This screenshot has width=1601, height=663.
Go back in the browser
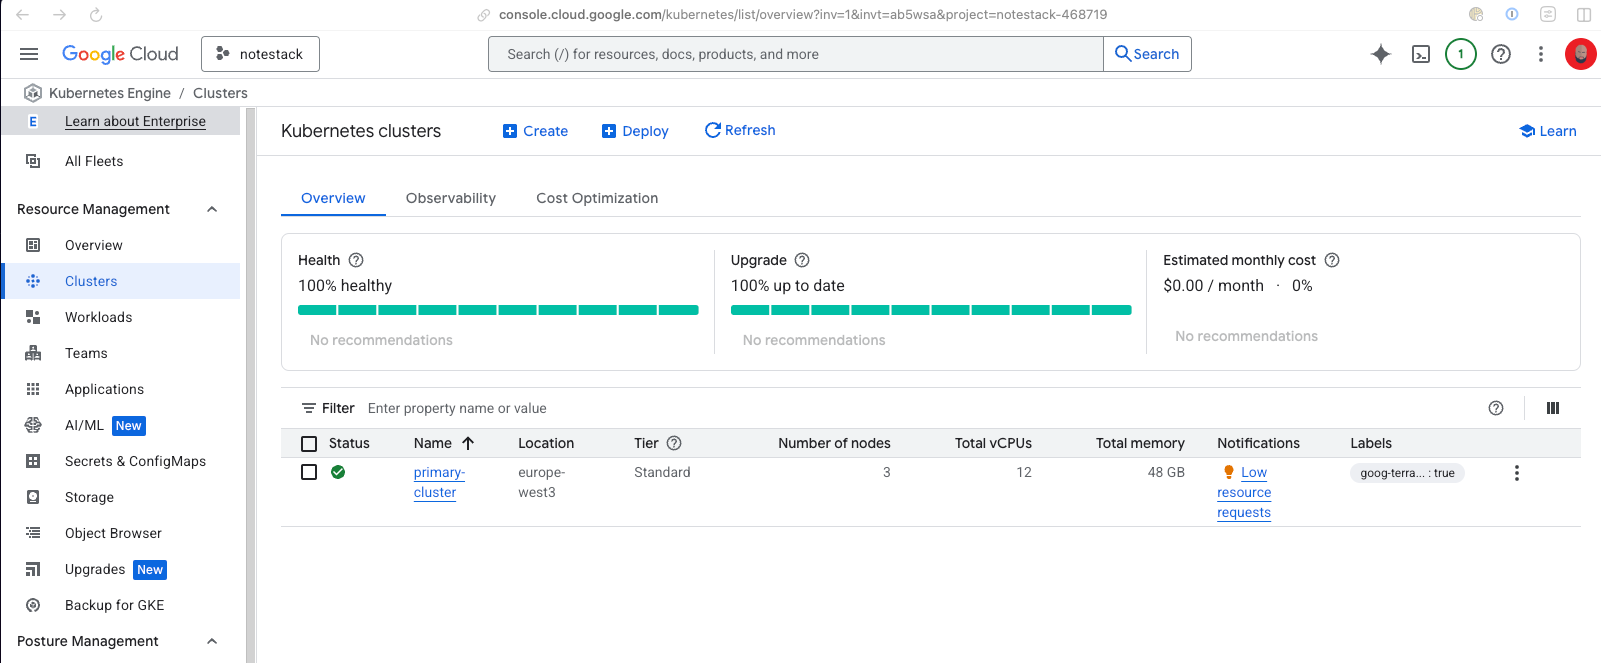point(23,15)
